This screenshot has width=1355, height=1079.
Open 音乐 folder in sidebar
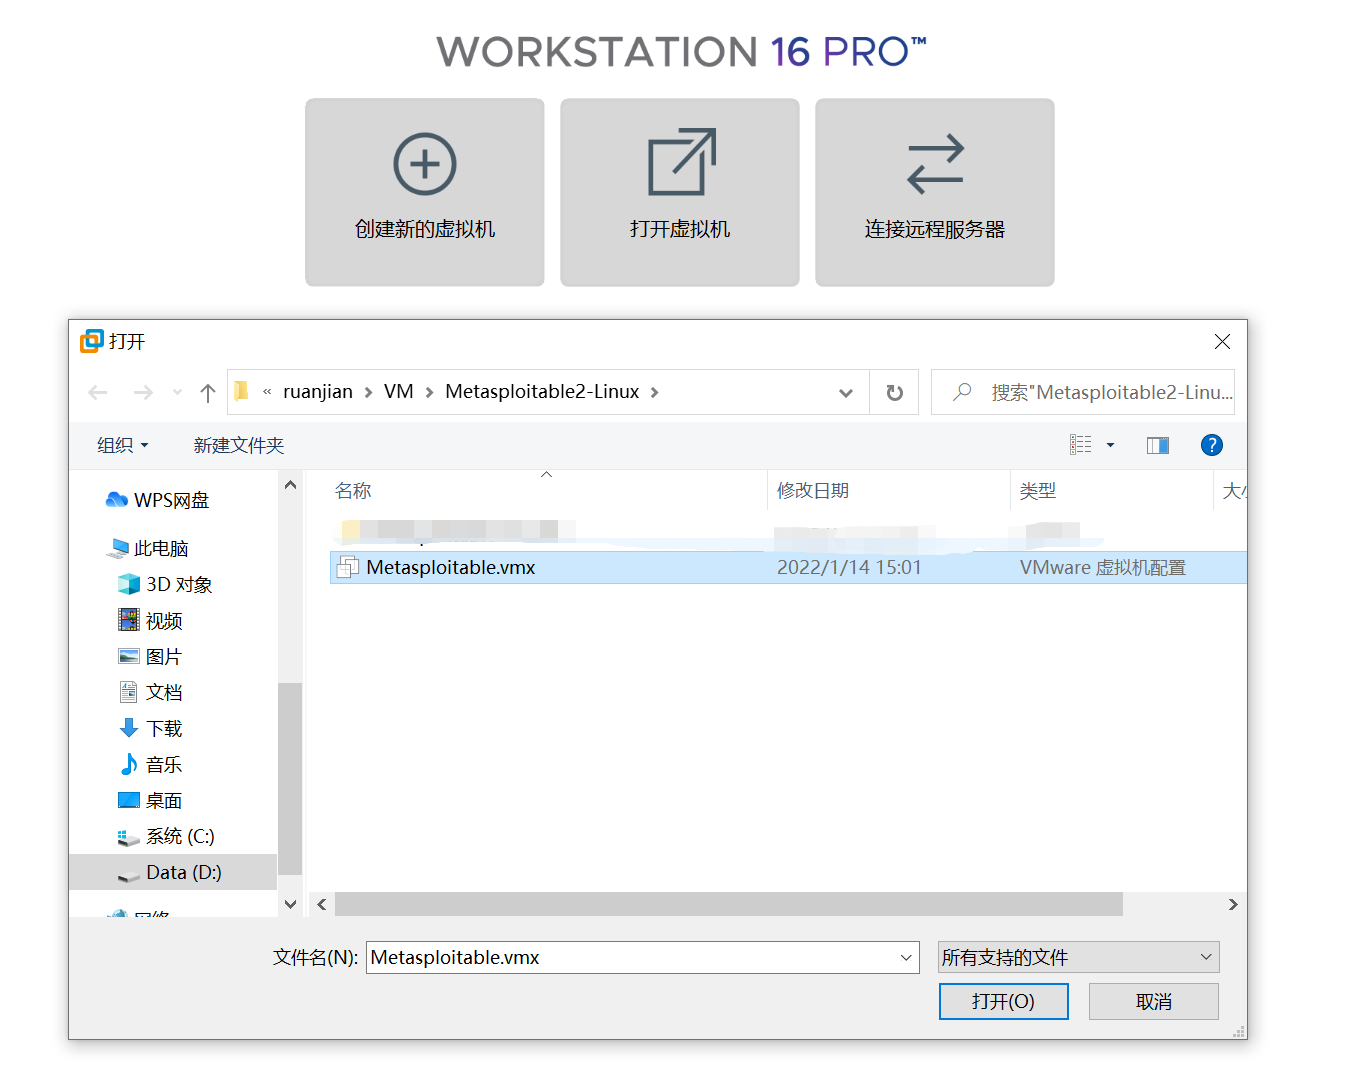pyautogui.click(x=151, y=764)
